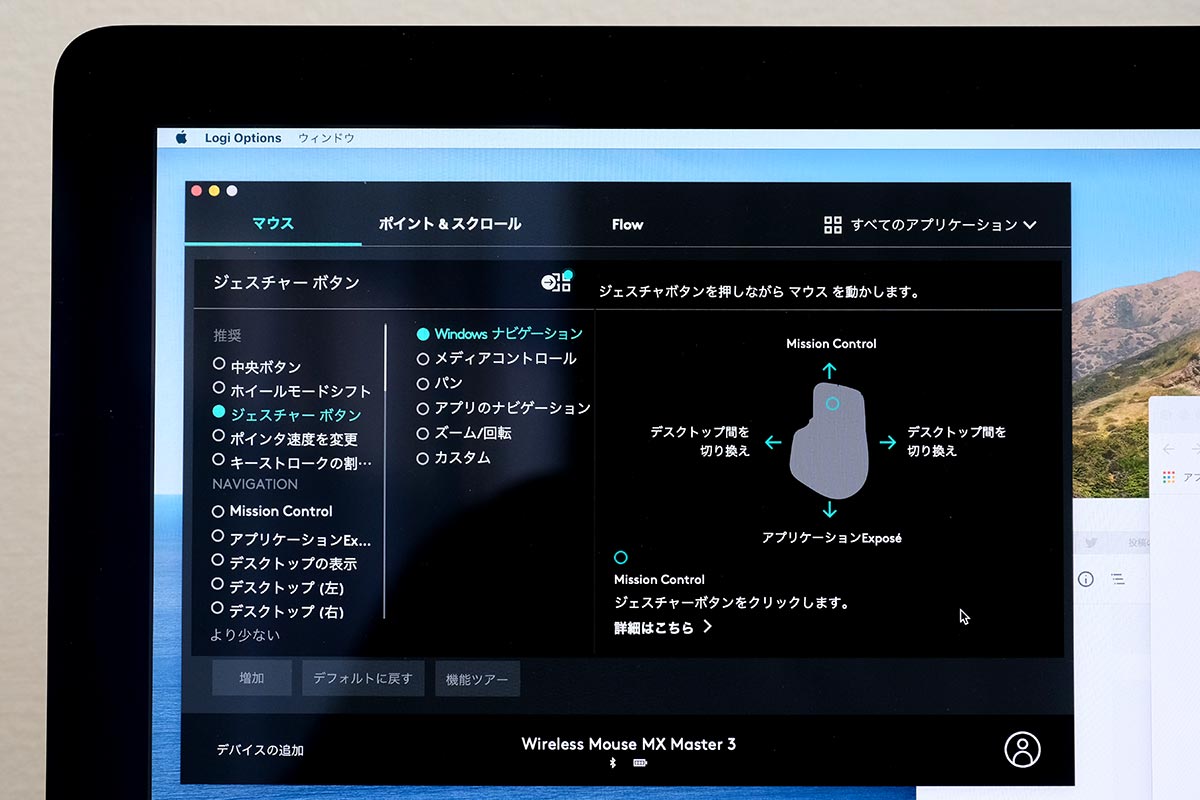1200x800 pixels.
Task: Click the circle icon above Mission Control text
Action: (621, 557)
